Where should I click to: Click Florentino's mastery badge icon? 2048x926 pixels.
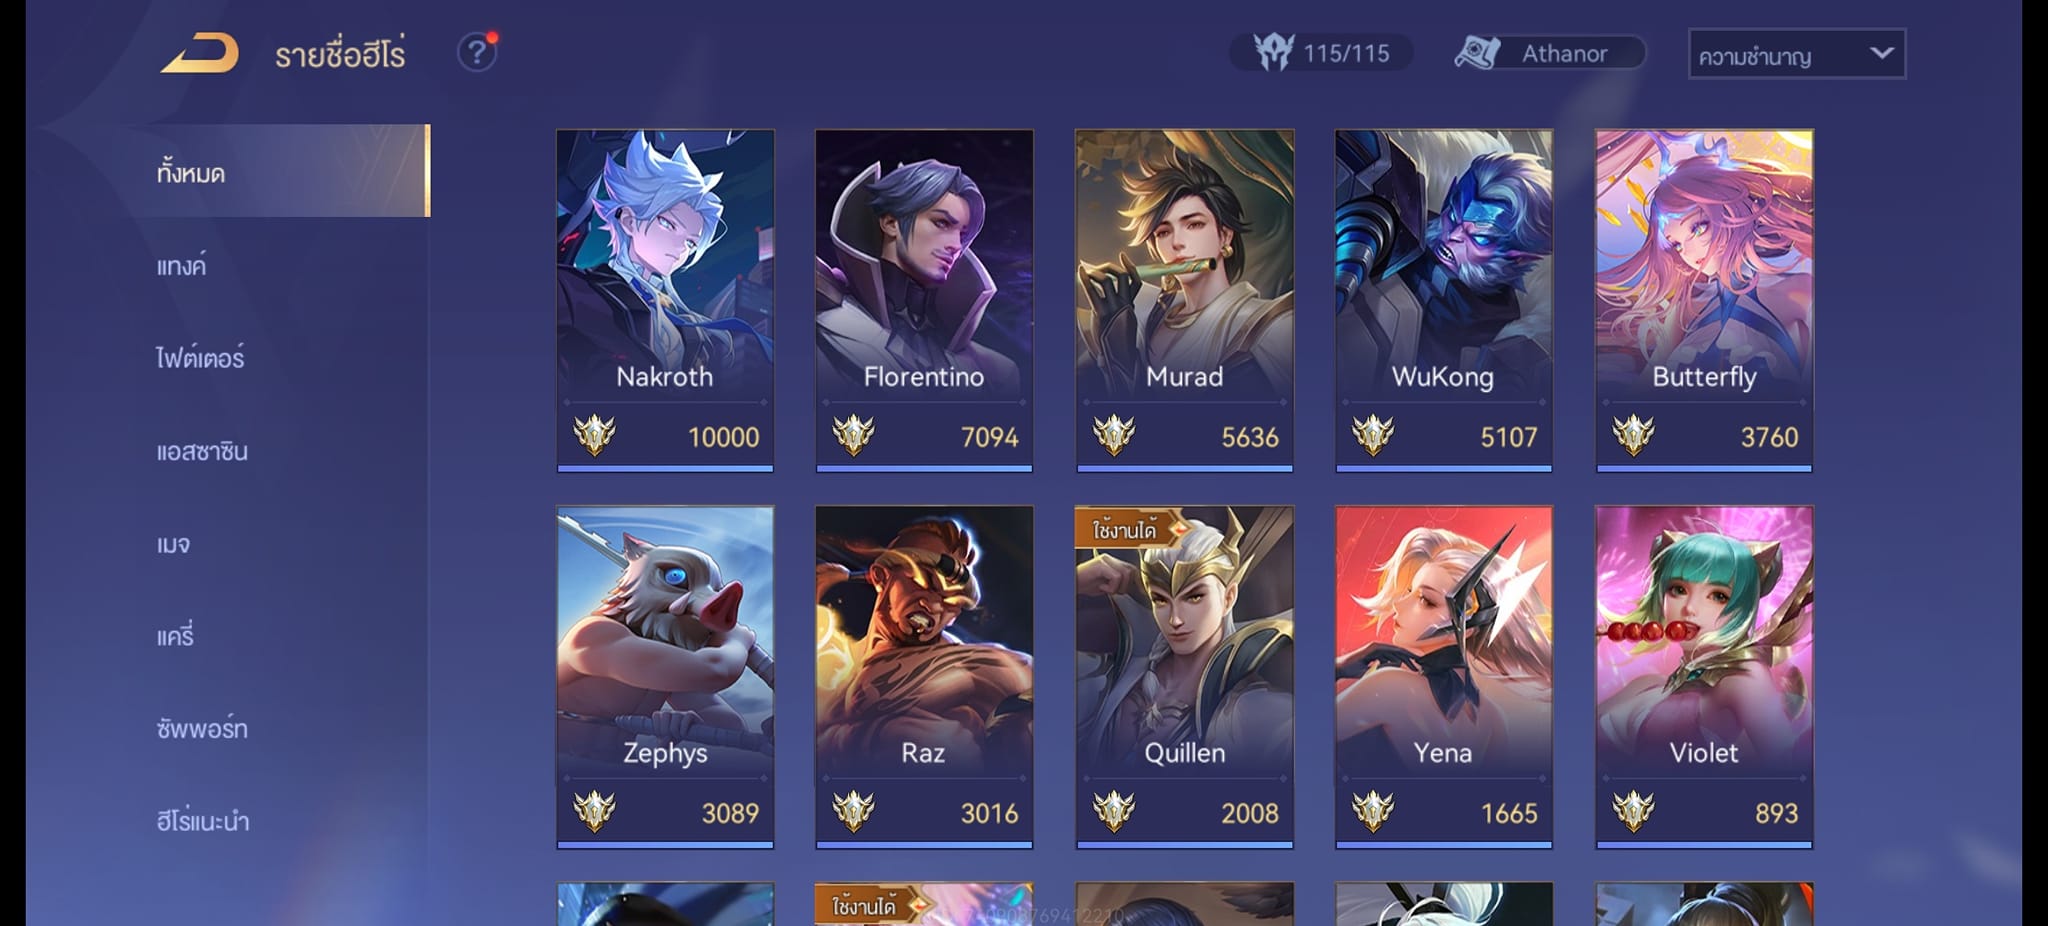(x=853, y=436)
